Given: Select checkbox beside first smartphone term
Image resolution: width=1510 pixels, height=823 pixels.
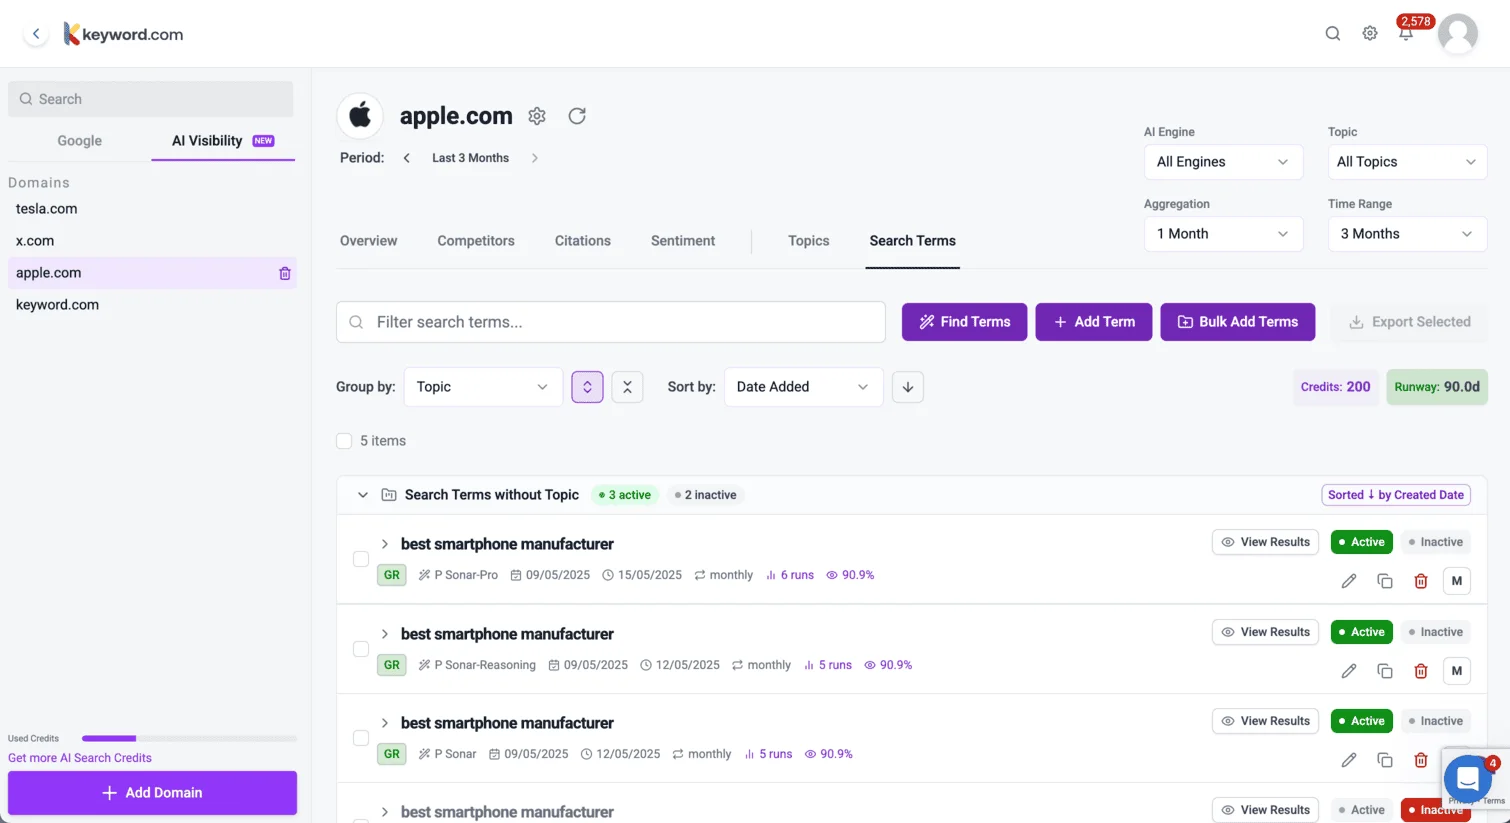Looking at the screenshot, I should (360, 559).
